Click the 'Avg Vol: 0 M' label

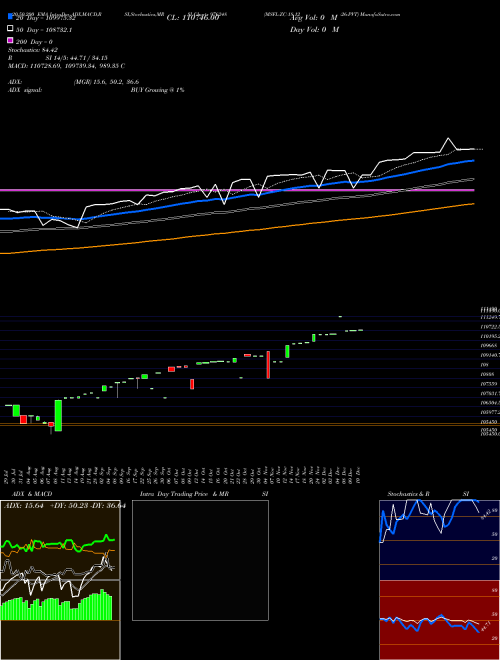(314, 18)
